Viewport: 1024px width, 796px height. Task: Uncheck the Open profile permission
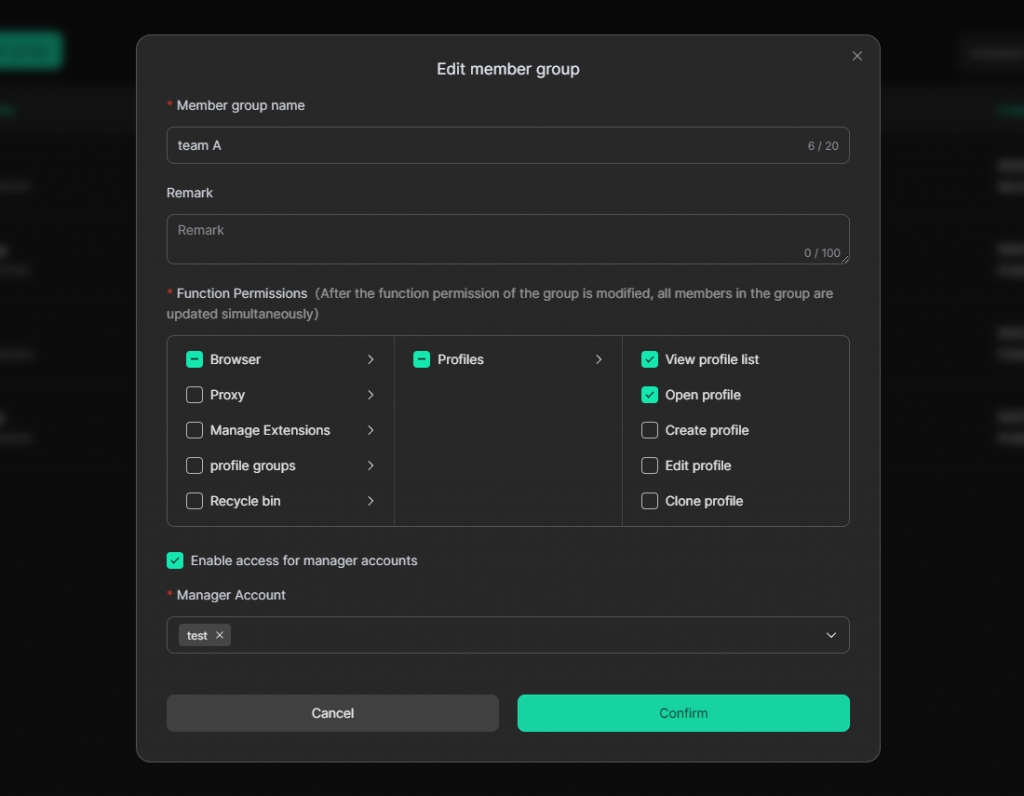click(650, 395)
